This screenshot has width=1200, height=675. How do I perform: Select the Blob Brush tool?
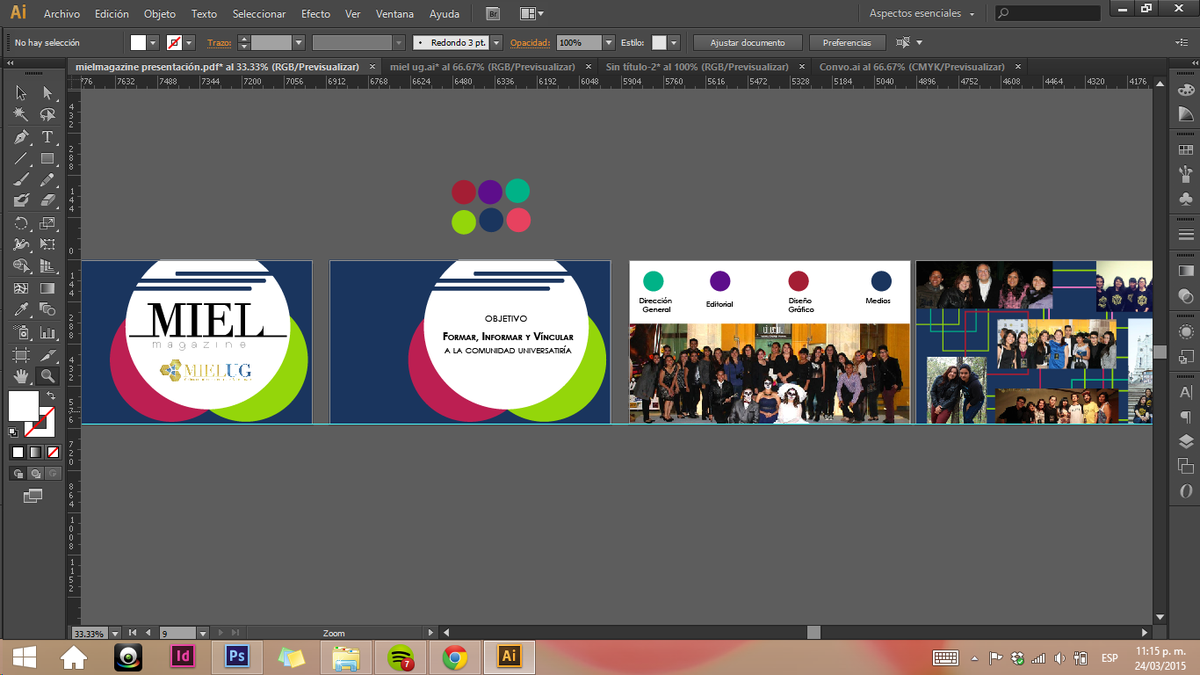[x=20, y=201]
